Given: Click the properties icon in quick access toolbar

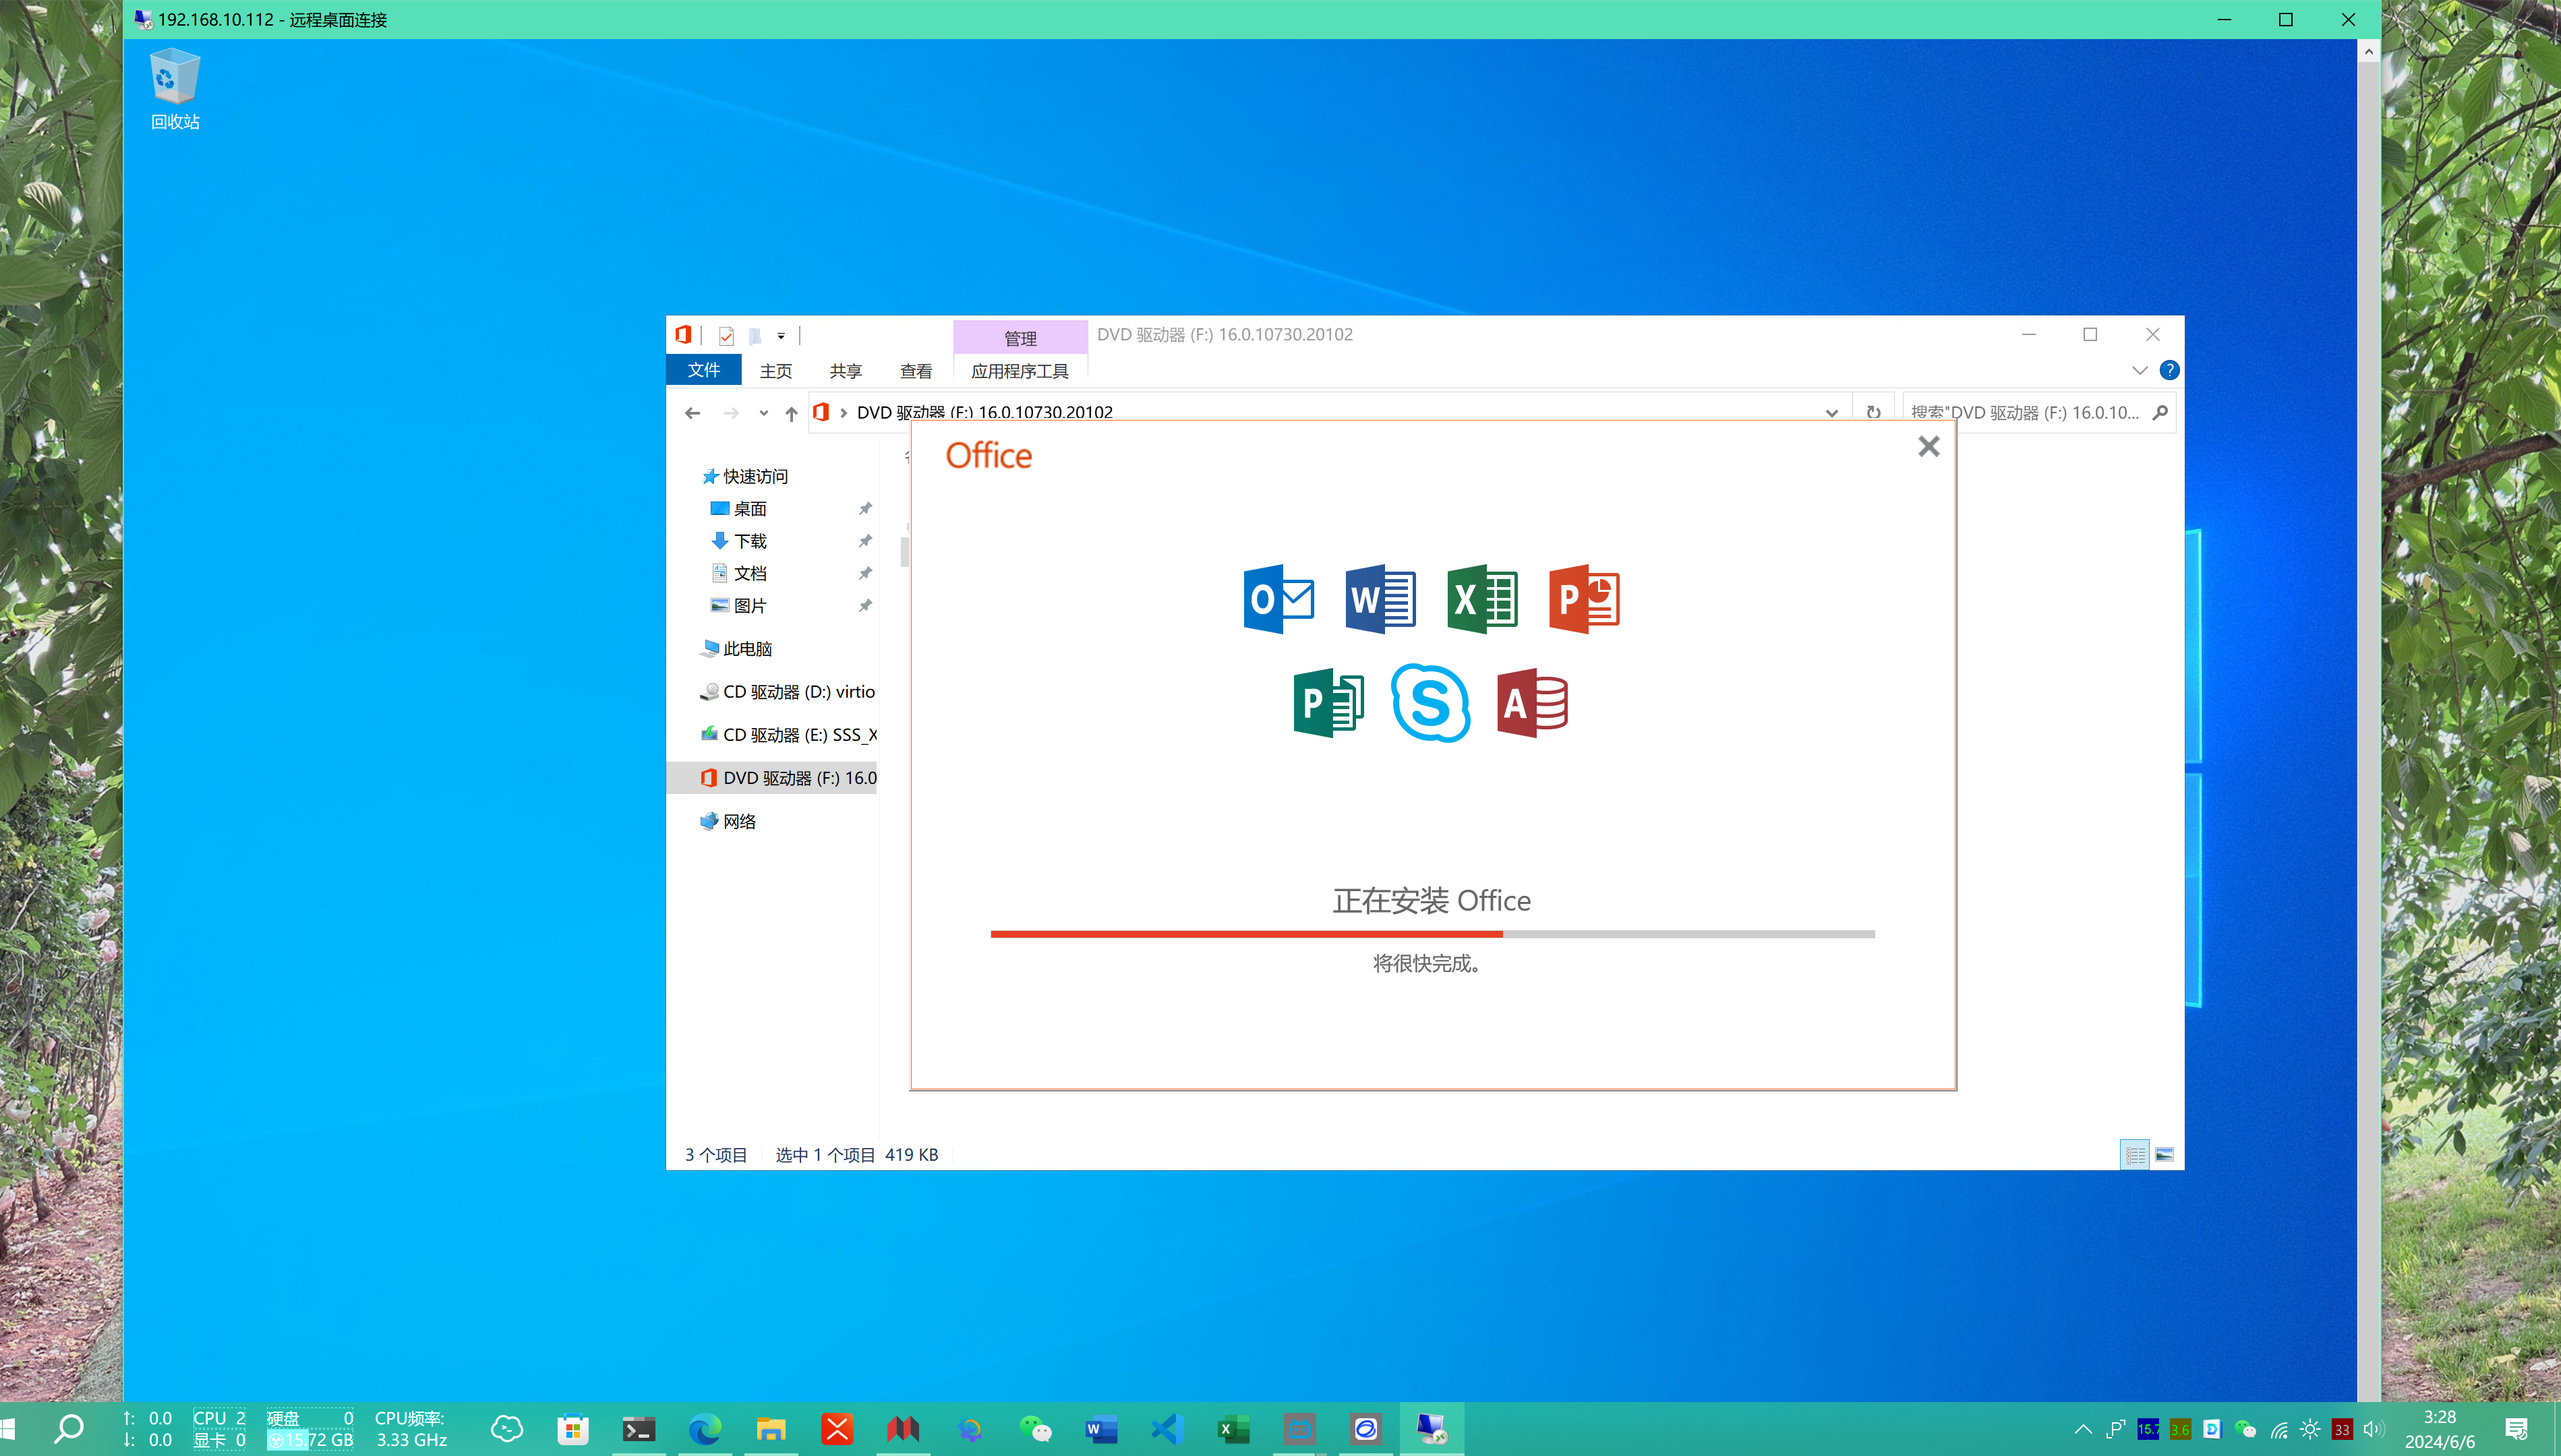Looking at the screenshot, I should pyautogui.click(x=727, y=336).
